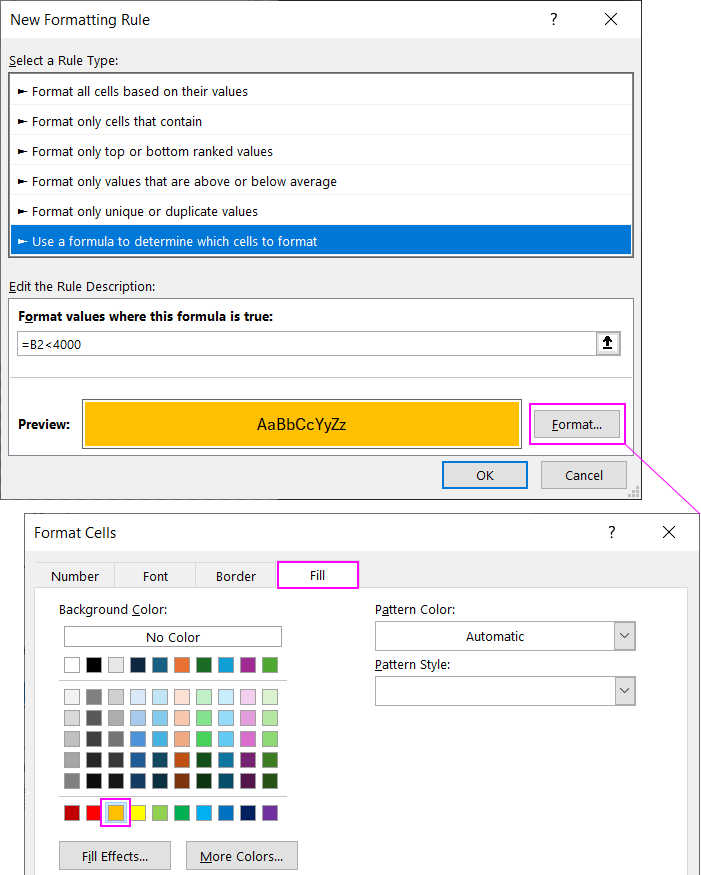Image resolution: width=701 pixels, height=875 pixels.
Task: Open the Pattern Color dropdown
Action: tap(505, 636)
